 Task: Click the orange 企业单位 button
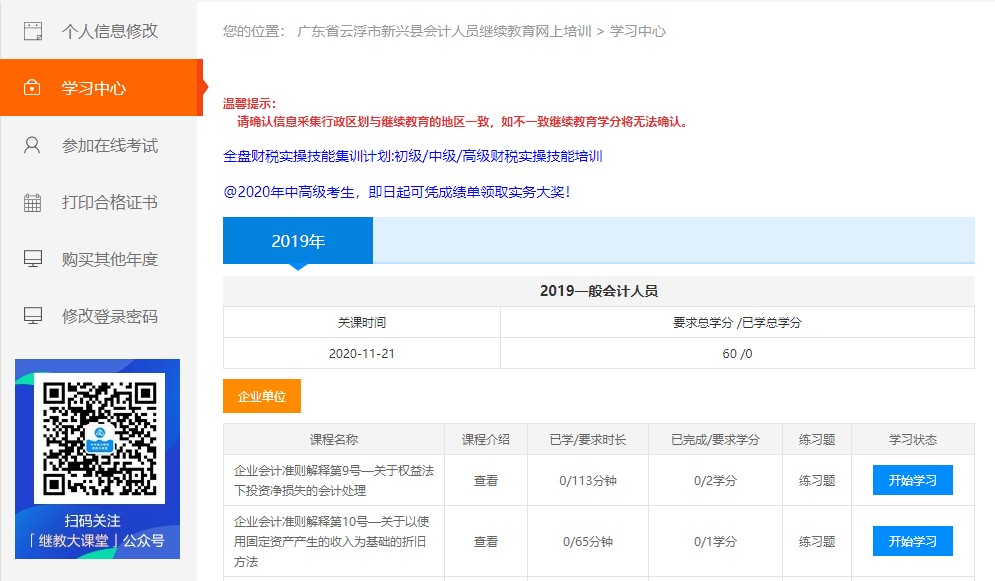coord(261,396)
